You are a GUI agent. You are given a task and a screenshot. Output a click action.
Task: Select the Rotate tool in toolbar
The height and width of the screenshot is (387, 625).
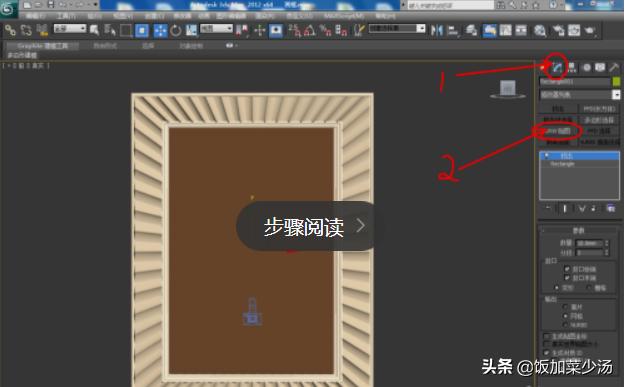175,31
